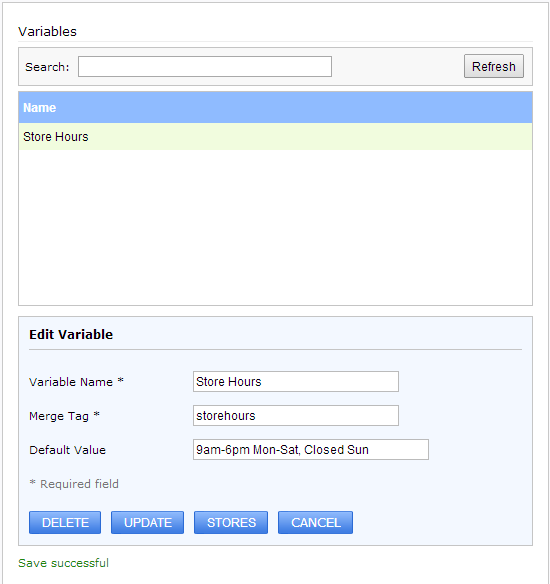
Task: Focus the Merge Tag text field
Action: point(296,416)
